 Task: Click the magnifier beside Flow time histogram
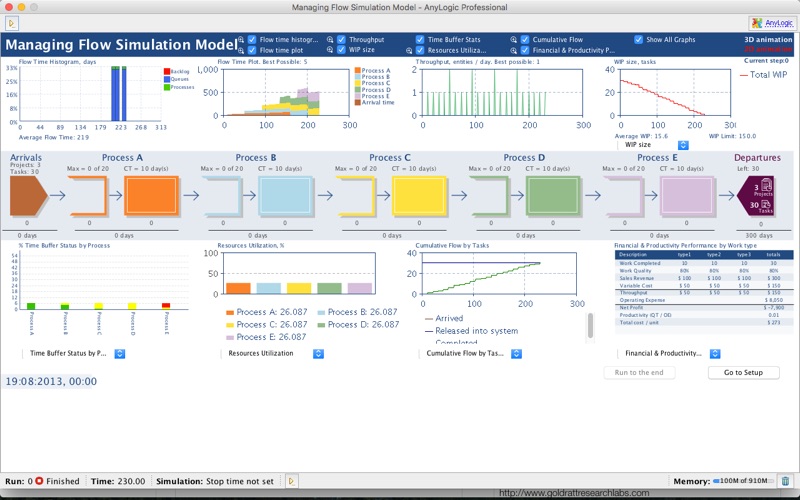point(241,39)
